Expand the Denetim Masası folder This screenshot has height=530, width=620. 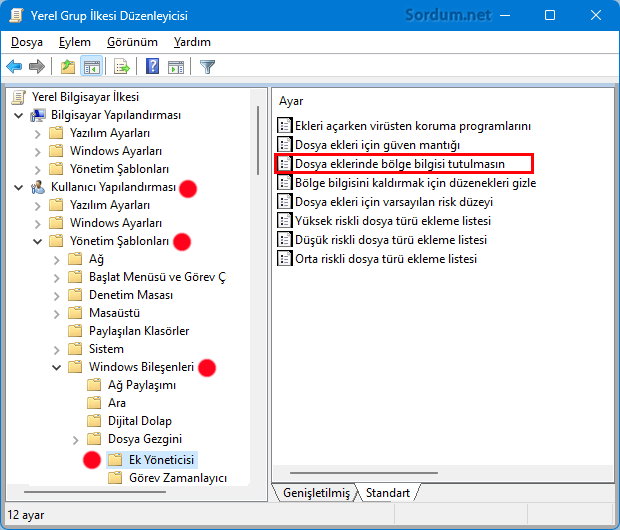(x=57, y=295)
